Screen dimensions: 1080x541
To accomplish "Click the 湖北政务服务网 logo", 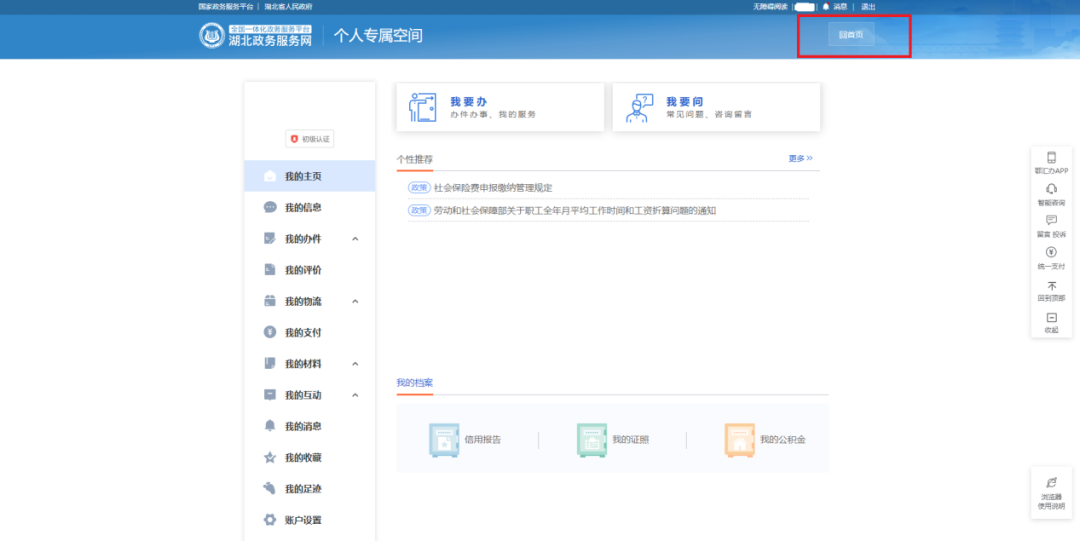I will pos(256,35).
